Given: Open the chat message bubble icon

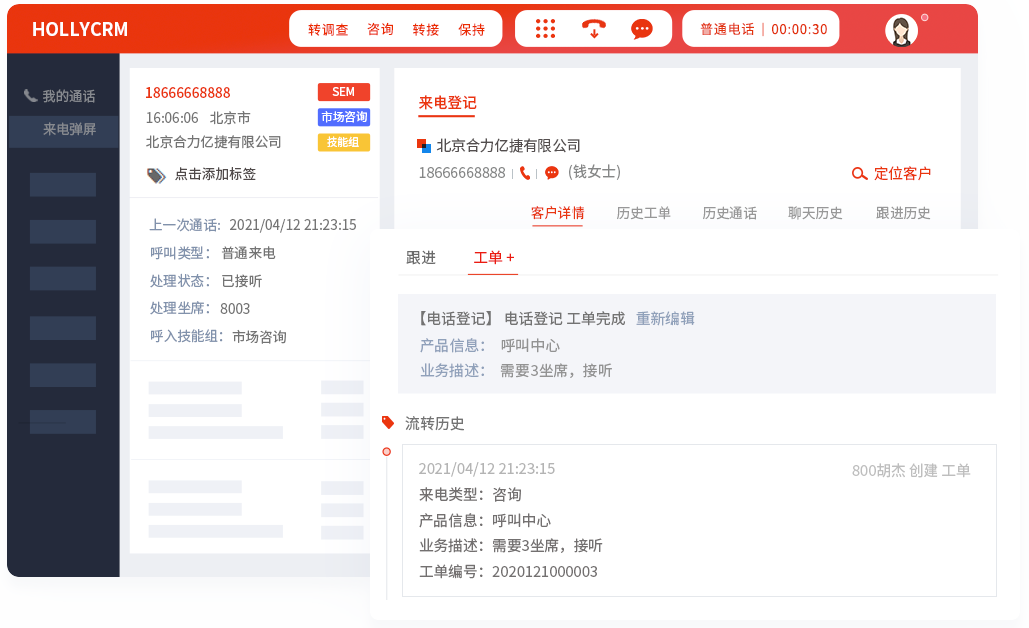Looking at the screenshot, I should pyautogui.click(x=642, y=29).
